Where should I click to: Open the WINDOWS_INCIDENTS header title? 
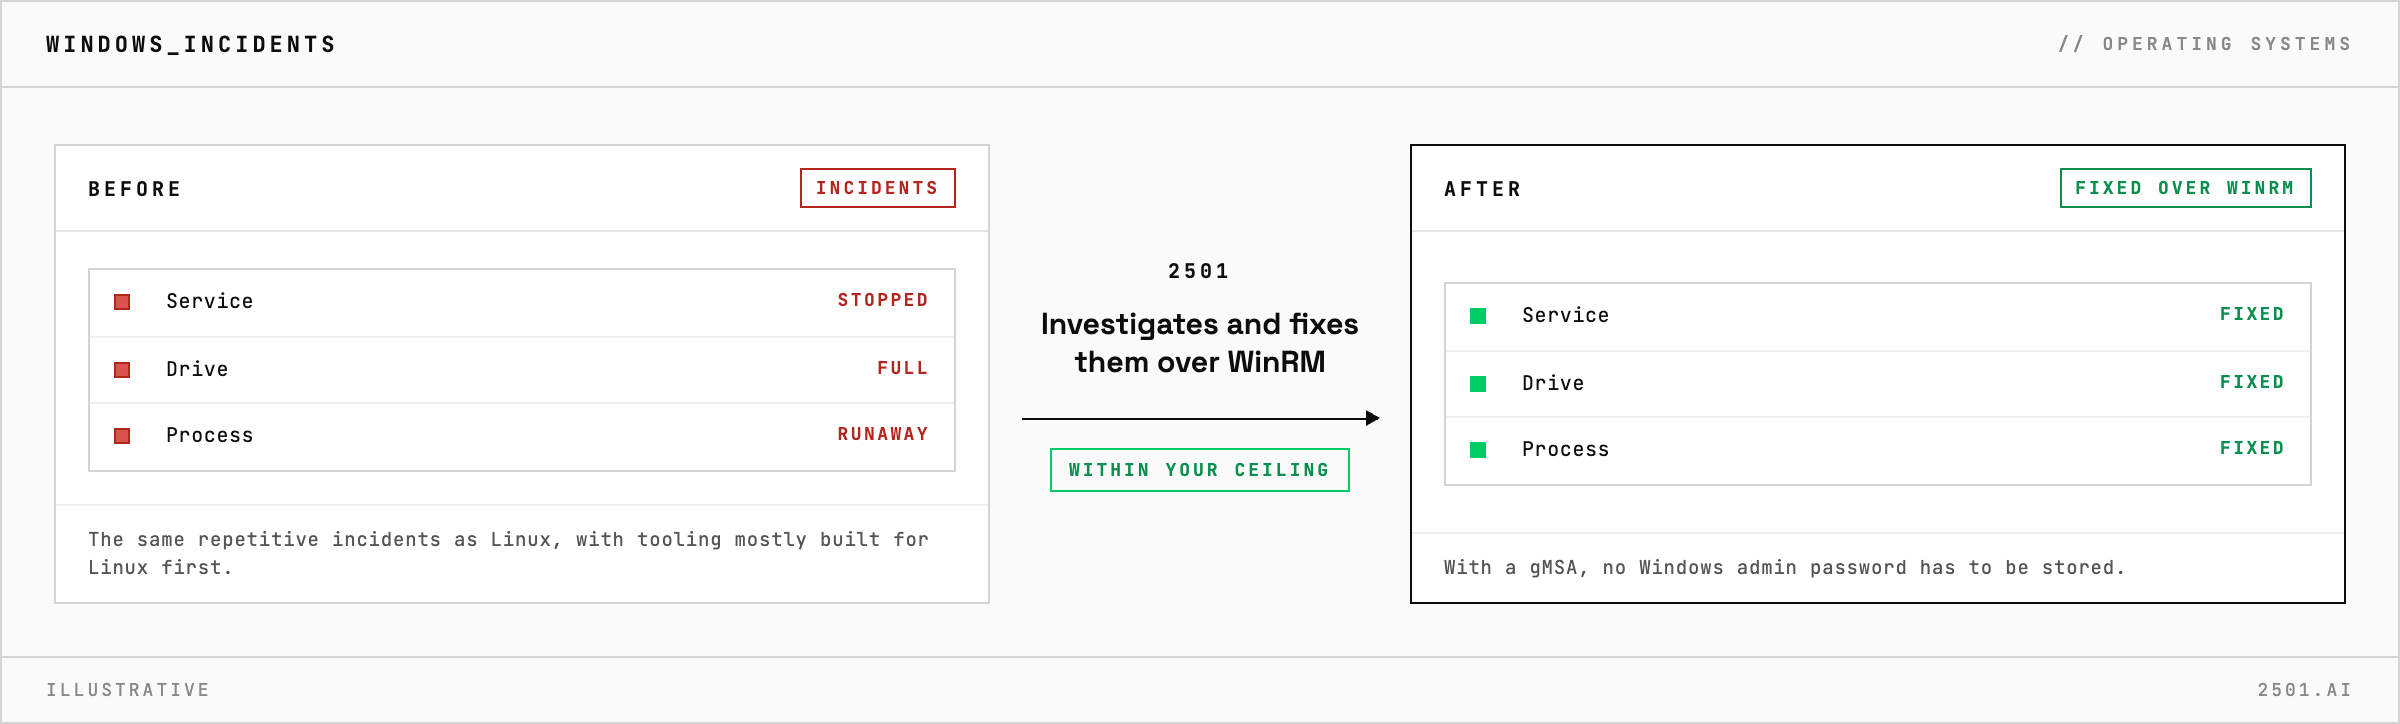(x=191, y=44)
